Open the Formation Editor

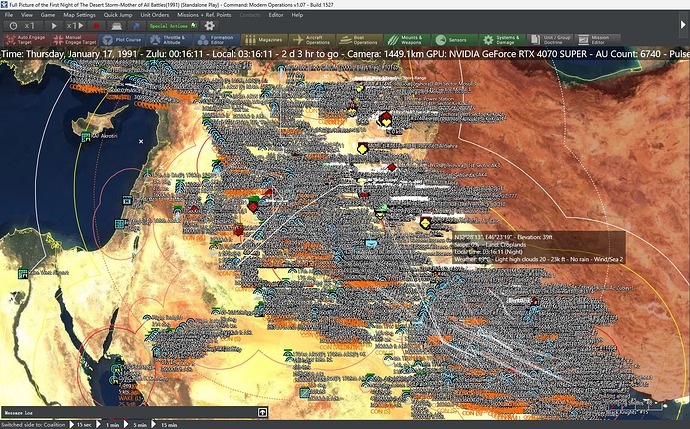217,40
